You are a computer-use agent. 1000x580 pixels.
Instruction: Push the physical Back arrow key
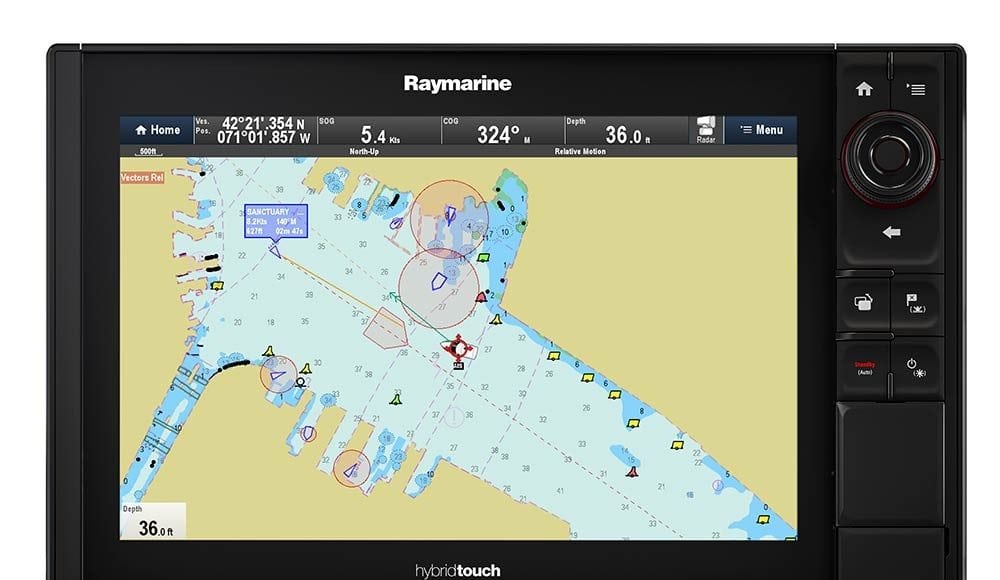tap(891, 232)
